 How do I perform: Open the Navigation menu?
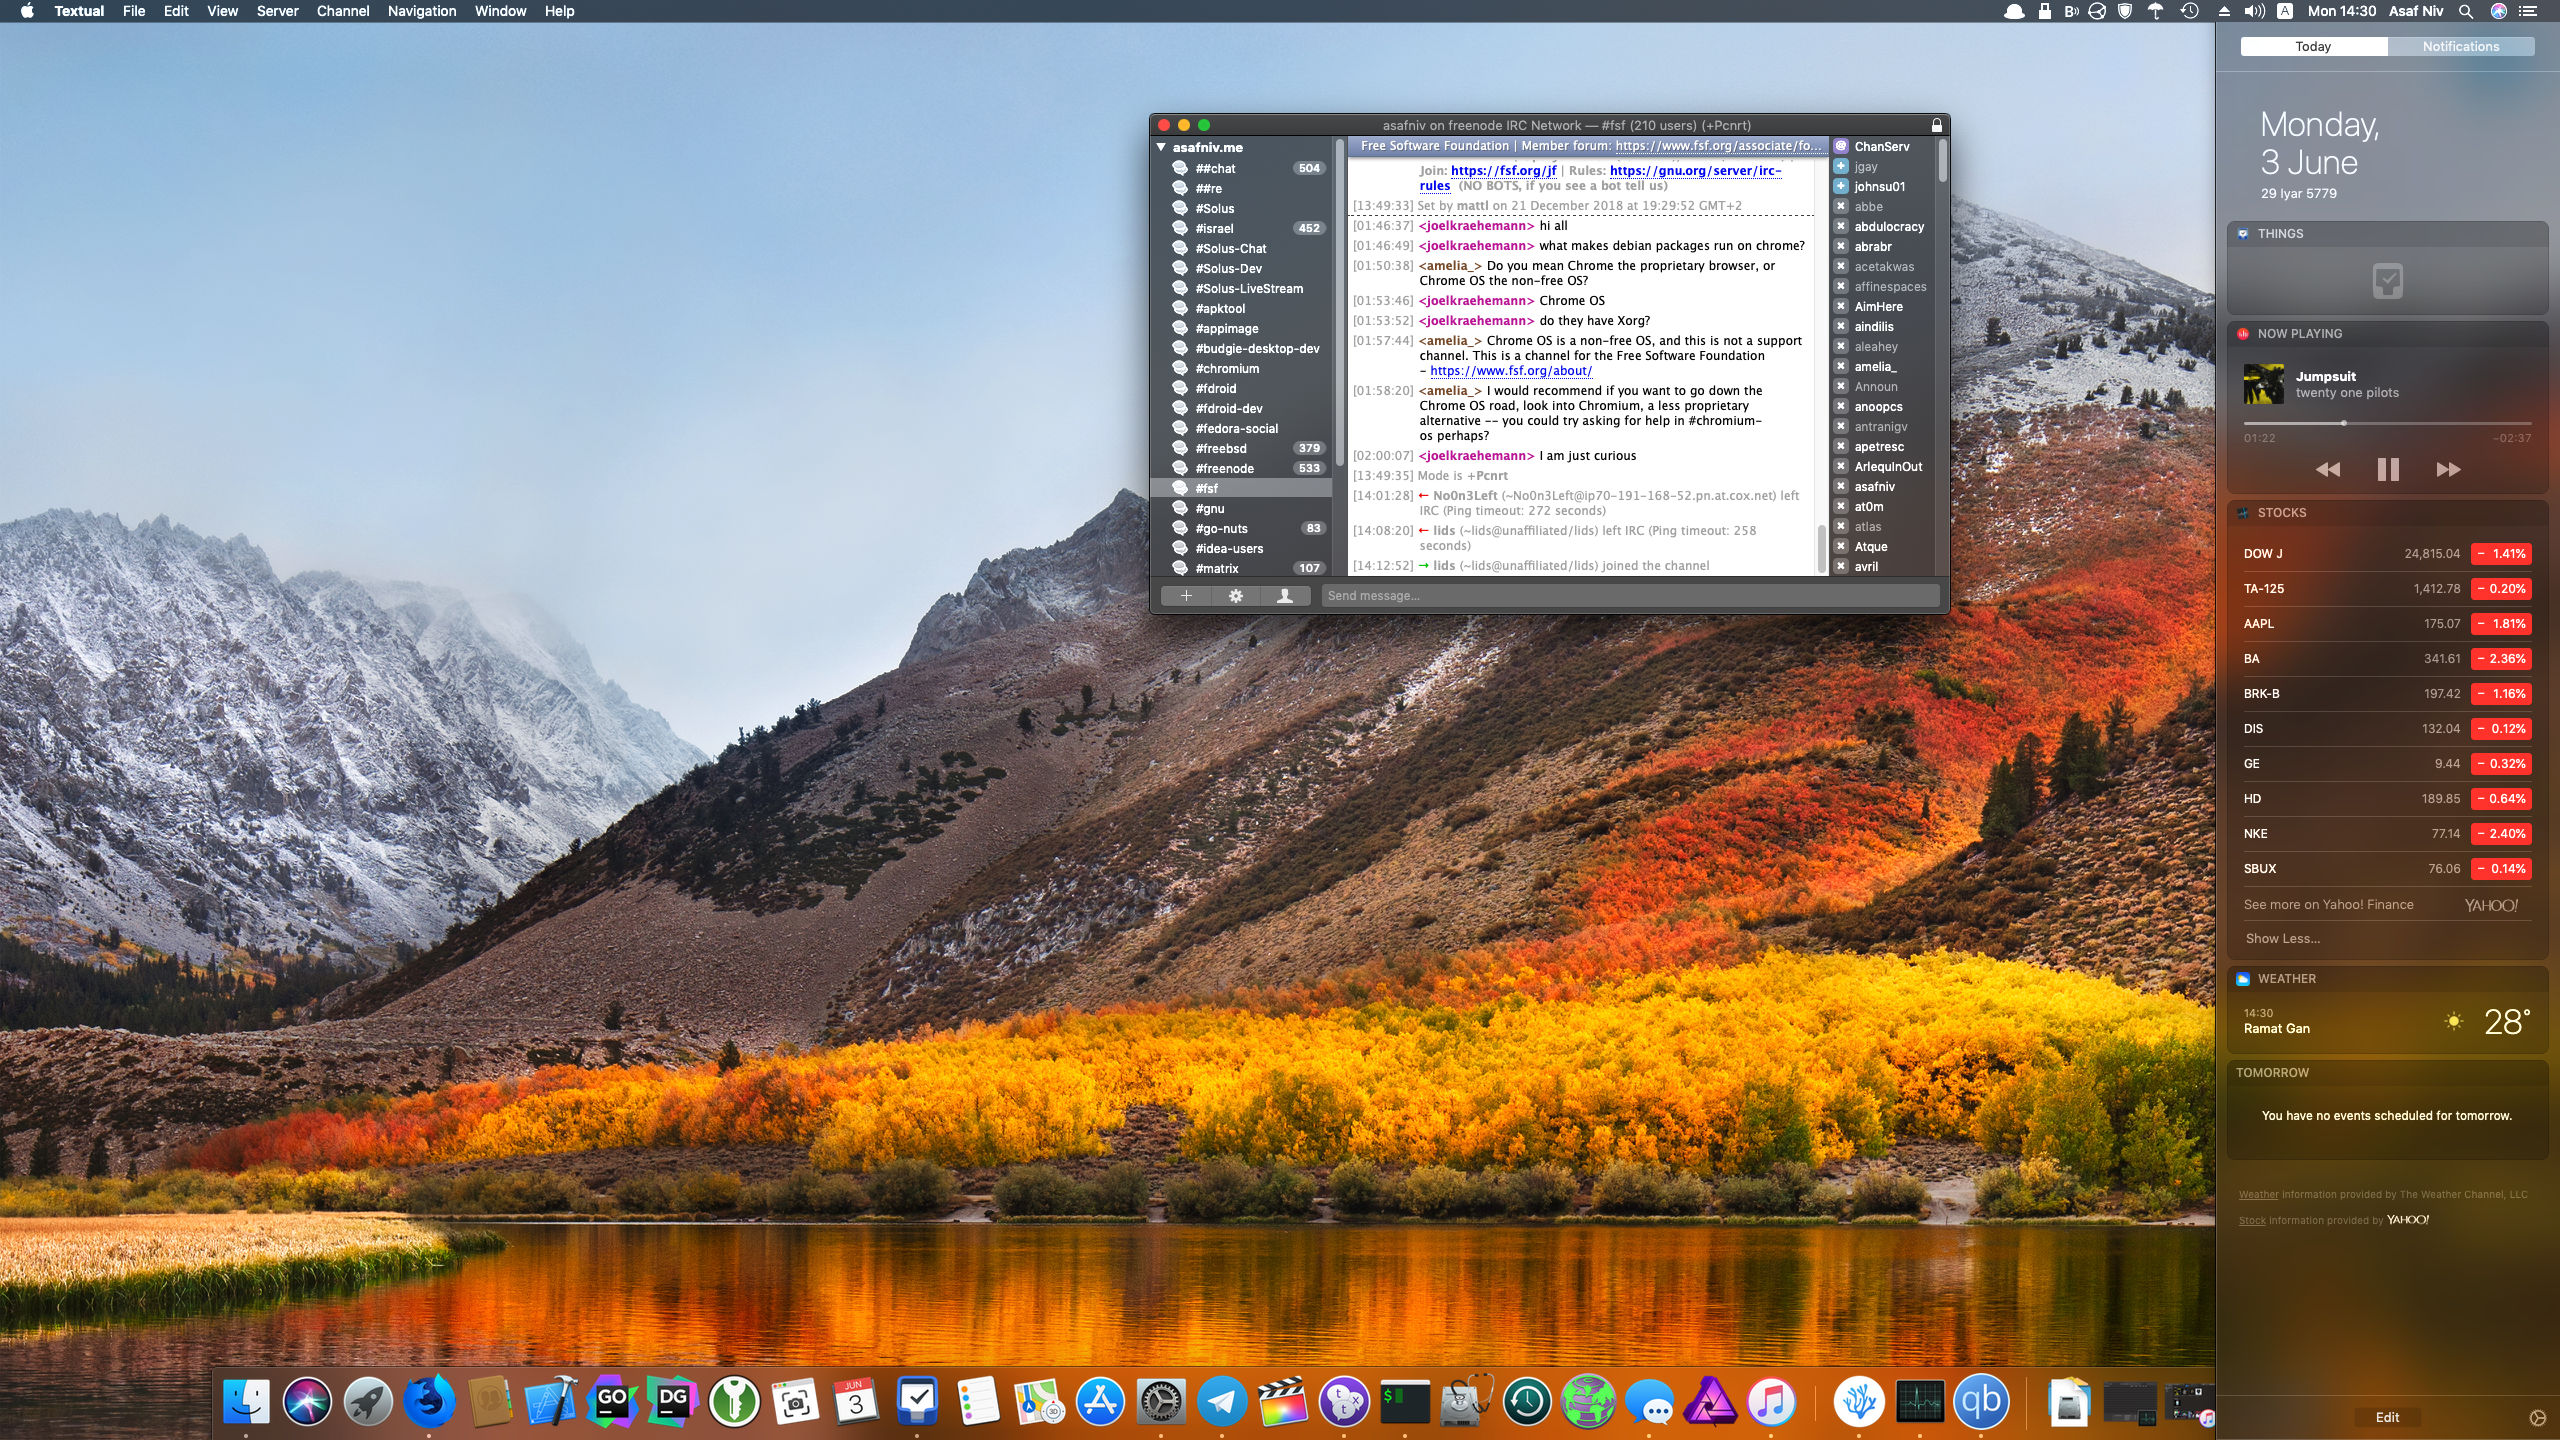click(422, 11)
